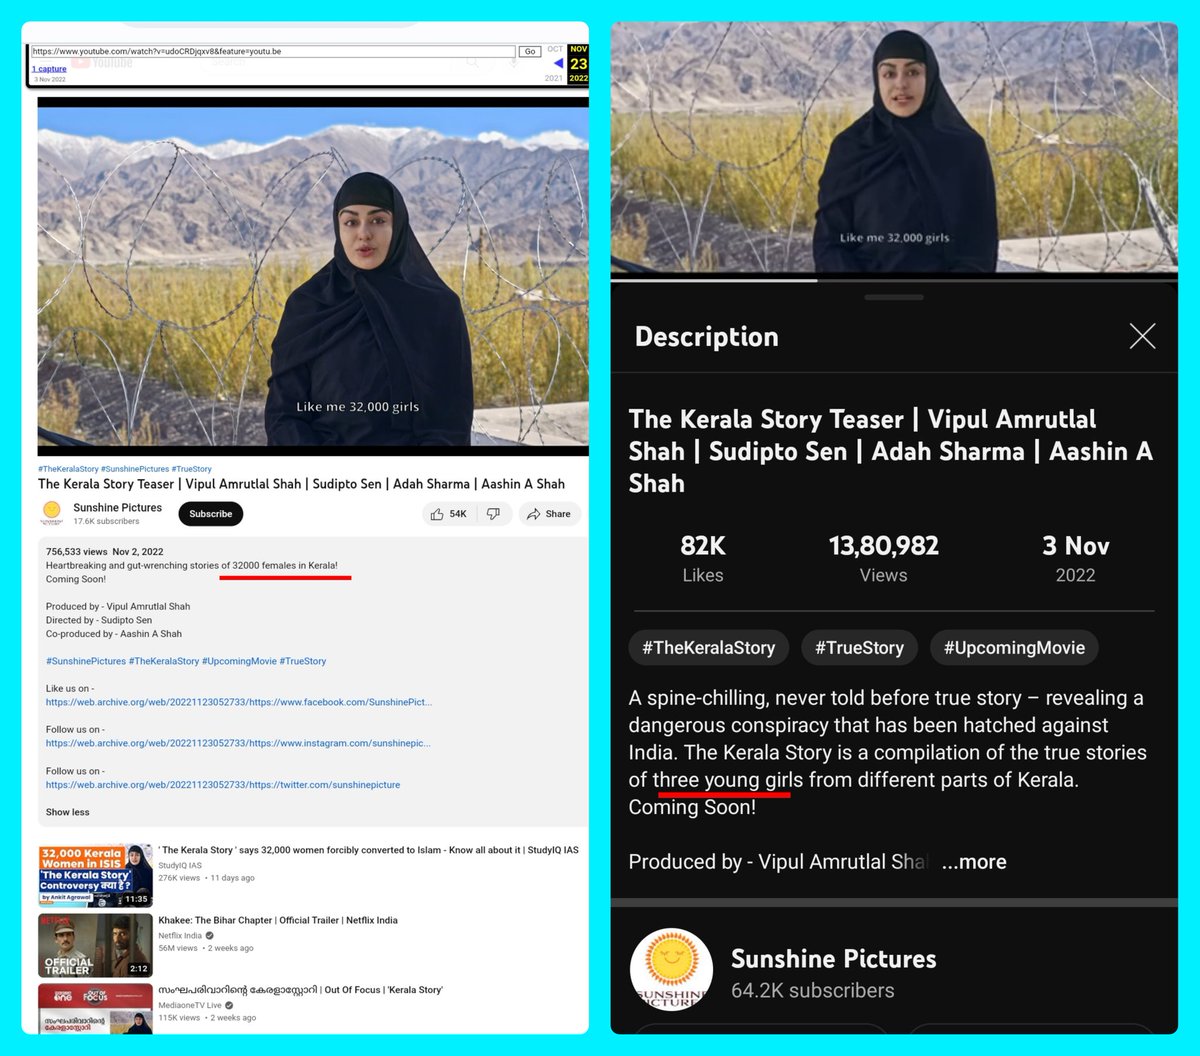Click the mobile video title text
Screen dimensions: 1200x1056
click(891, 451)
